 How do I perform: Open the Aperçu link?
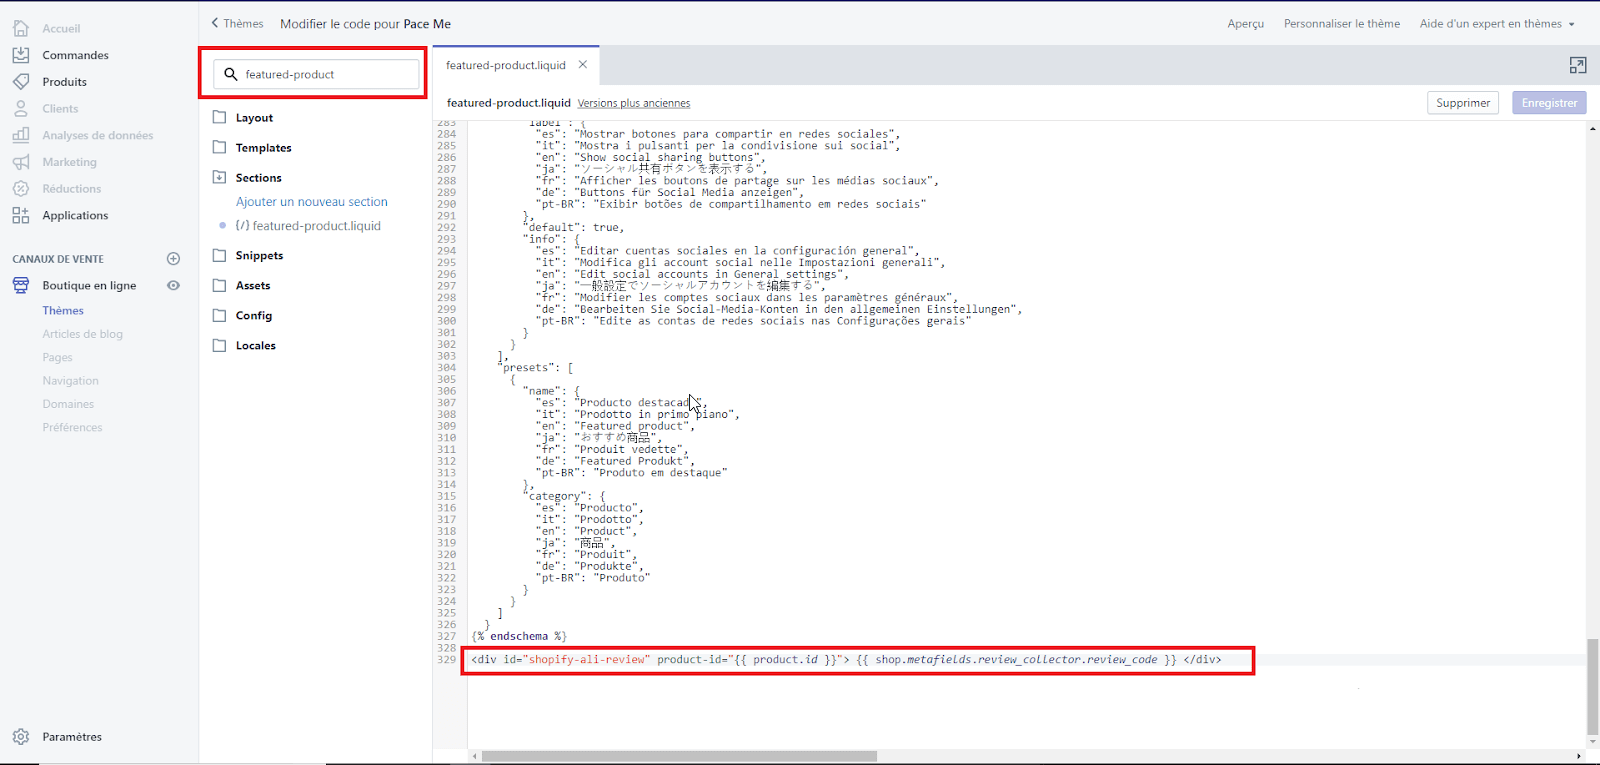(1246, 24)
